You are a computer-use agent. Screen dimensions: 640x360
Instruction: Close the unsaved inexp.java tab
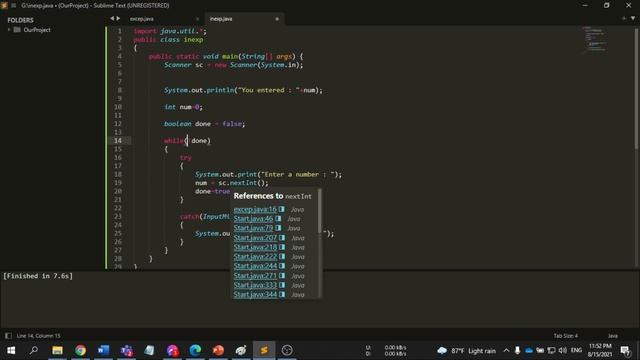[277, 19]
